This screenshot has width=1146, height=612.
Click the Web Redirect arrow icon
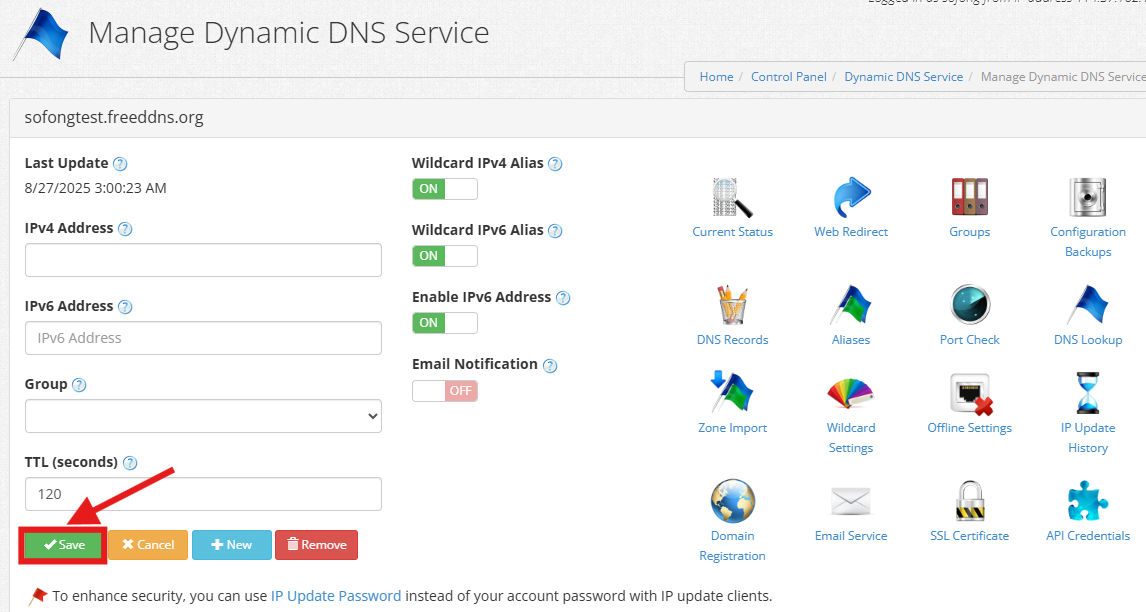coord(851,198)
